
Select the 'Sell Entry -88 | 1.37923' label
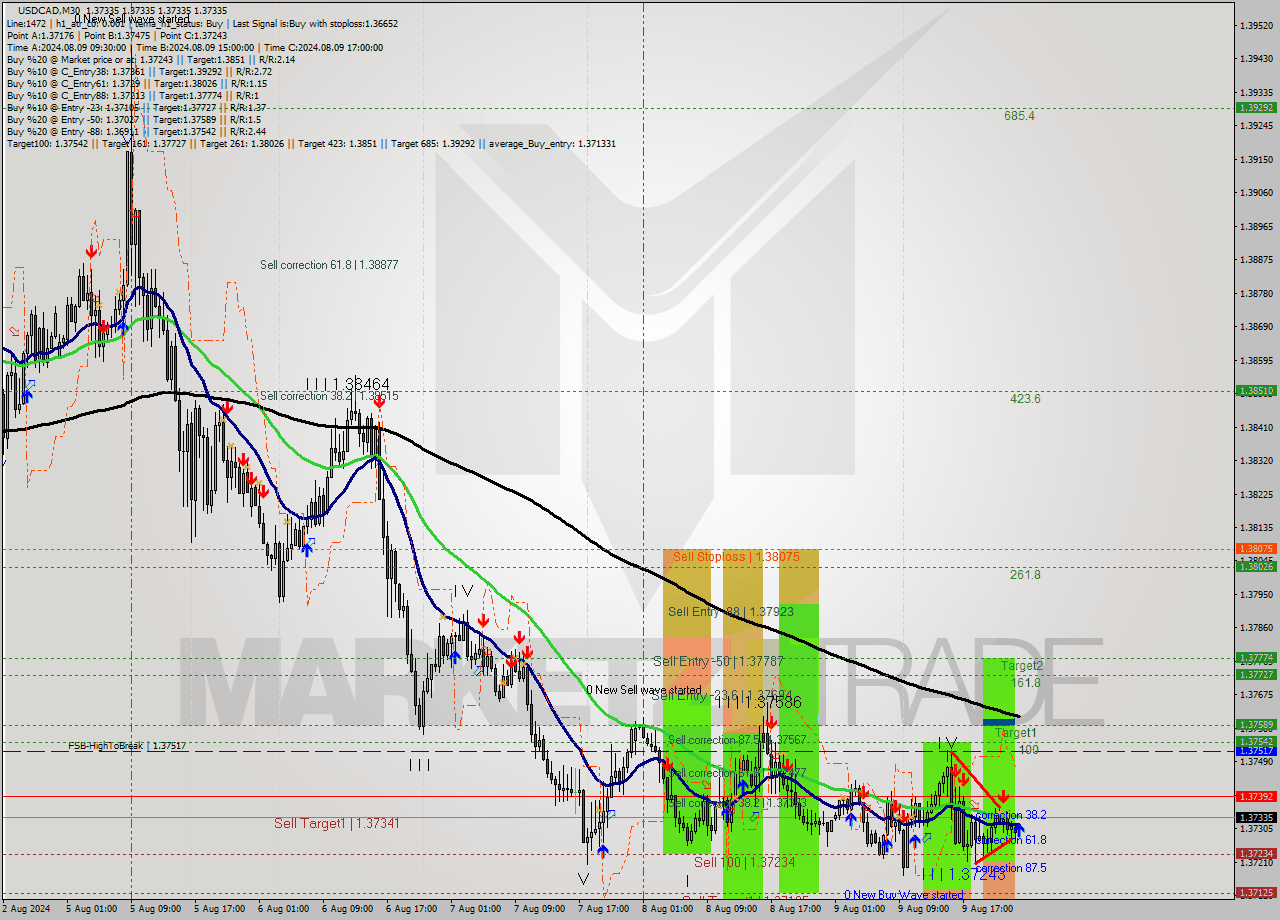pos(730,611)
